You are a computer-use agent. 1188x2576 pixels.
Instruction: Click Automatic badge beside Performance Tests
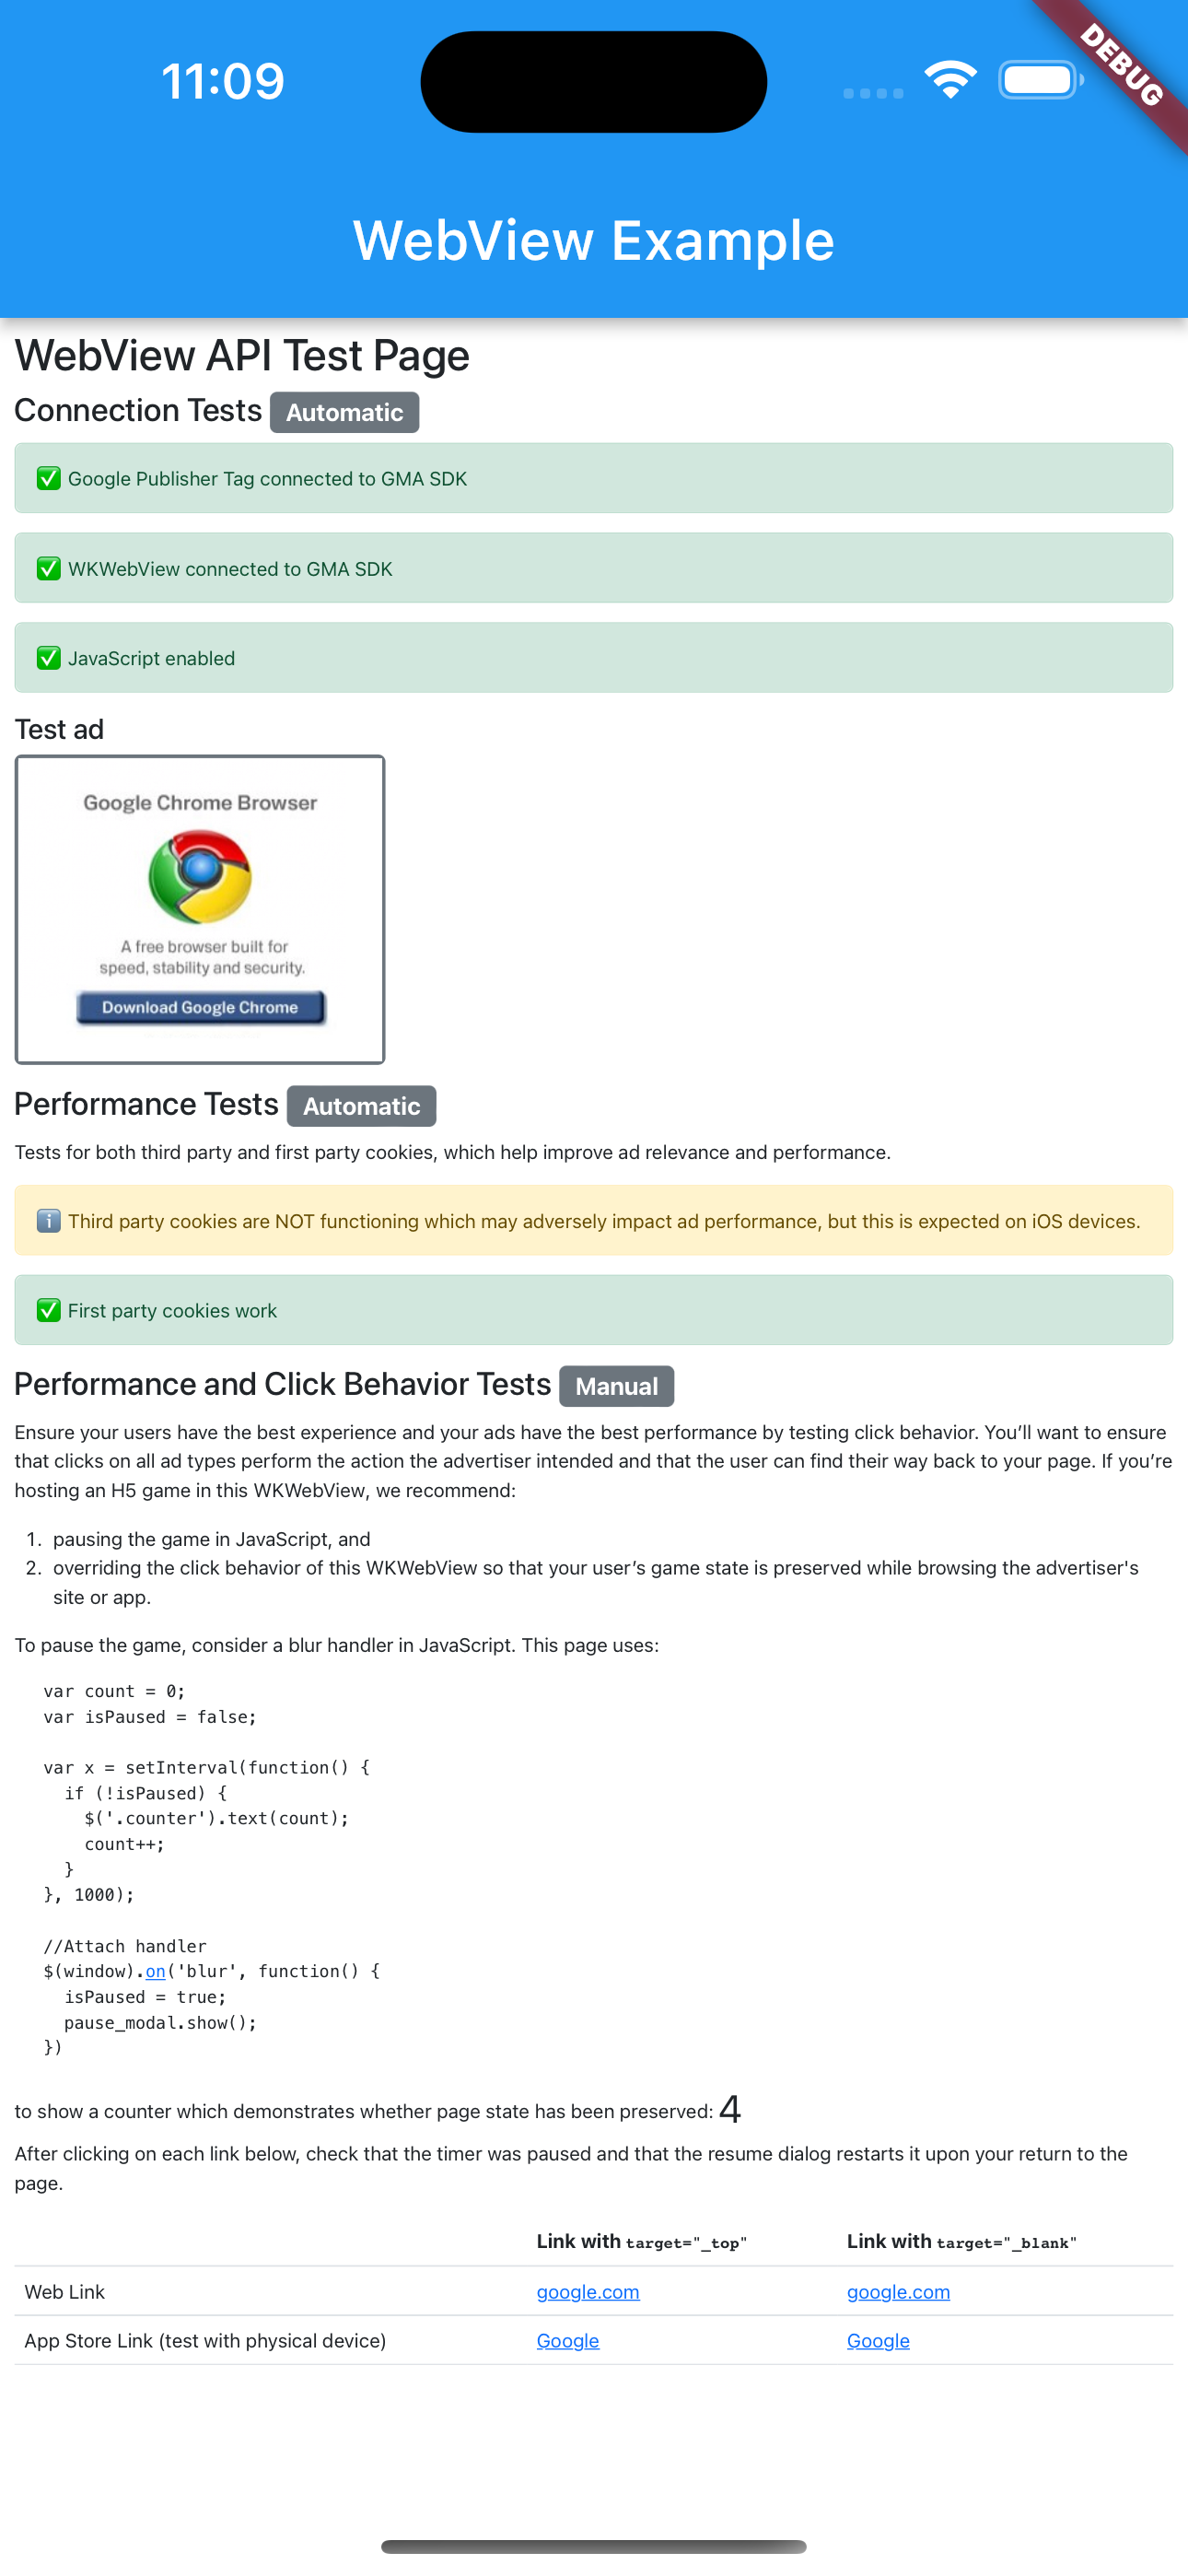361,1106
